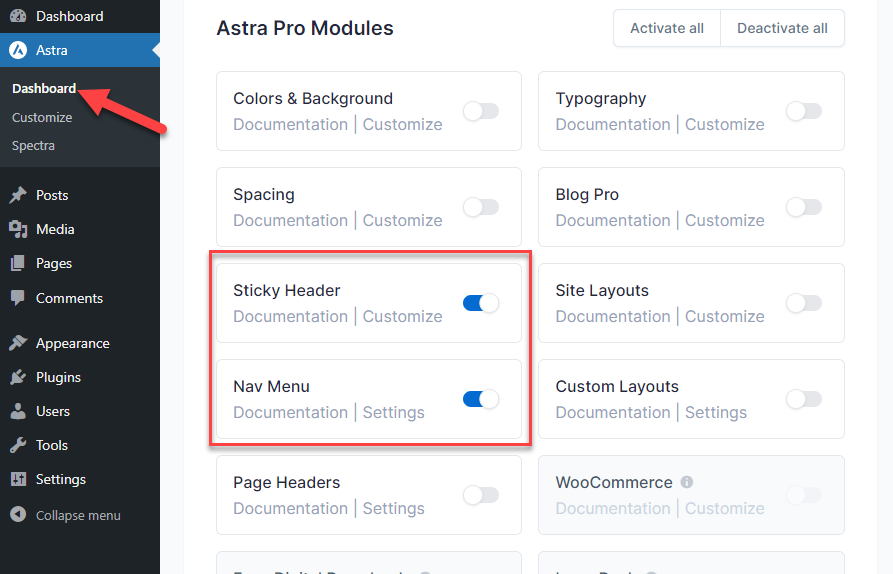Switch on the Page Headers toggle
This screenshot has width=893, height=574.
pyautogui.click(x=481, y=495)
